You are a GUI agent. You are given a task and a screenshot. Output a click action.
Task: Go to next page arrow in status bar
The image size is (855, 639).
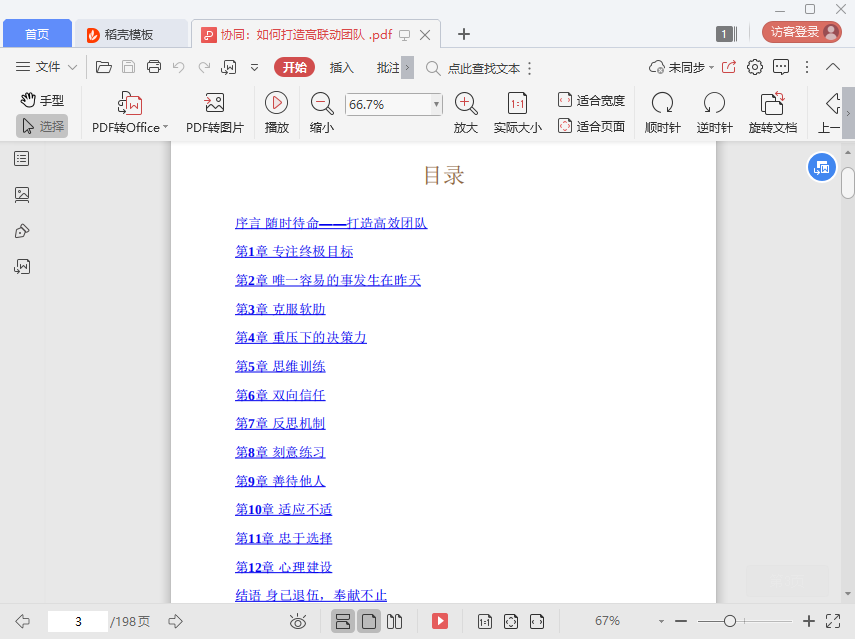[x=176, y=621]
